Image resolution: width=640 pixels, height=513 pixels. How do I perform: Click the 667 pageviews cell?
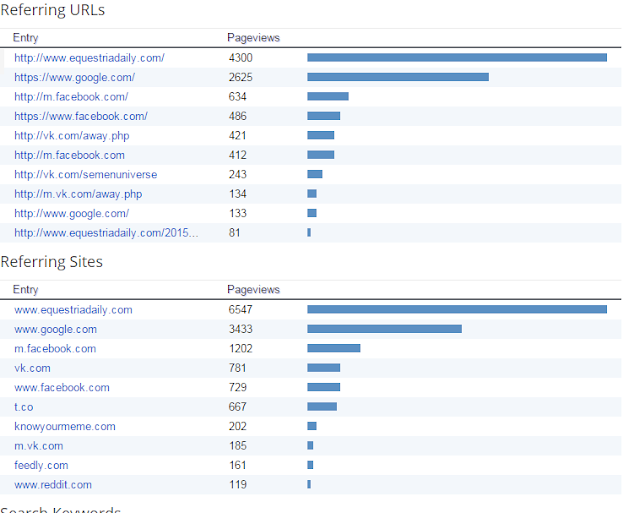[238, 407]
